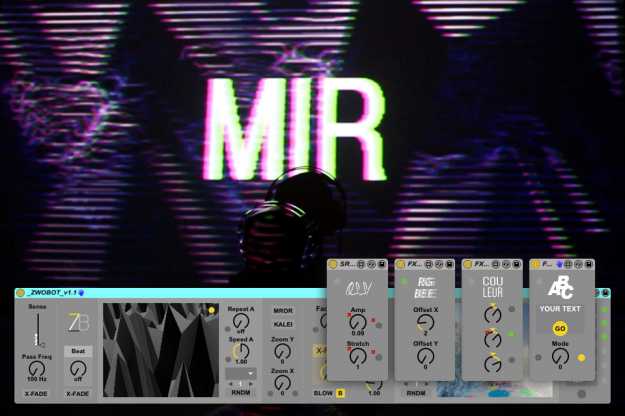Image resolution: width=625 pixels, height=416 pixels.
Task: Click RNDM button below RGBEE device
Action: point(416,393)
